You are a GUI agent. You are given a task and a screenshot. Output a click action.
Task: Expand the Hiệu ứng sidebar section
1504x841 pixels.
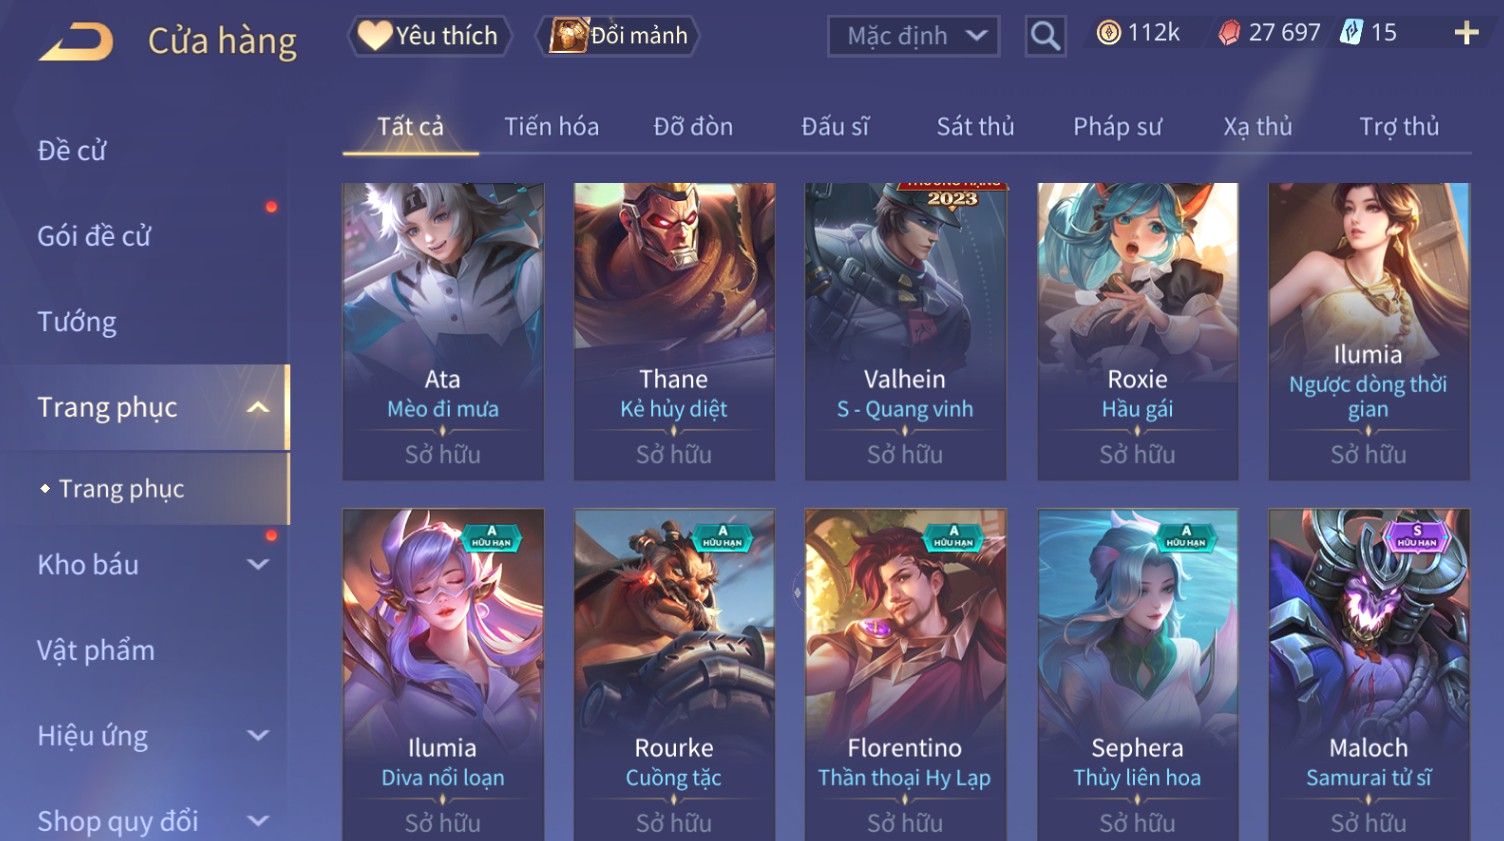click(258, 735)
